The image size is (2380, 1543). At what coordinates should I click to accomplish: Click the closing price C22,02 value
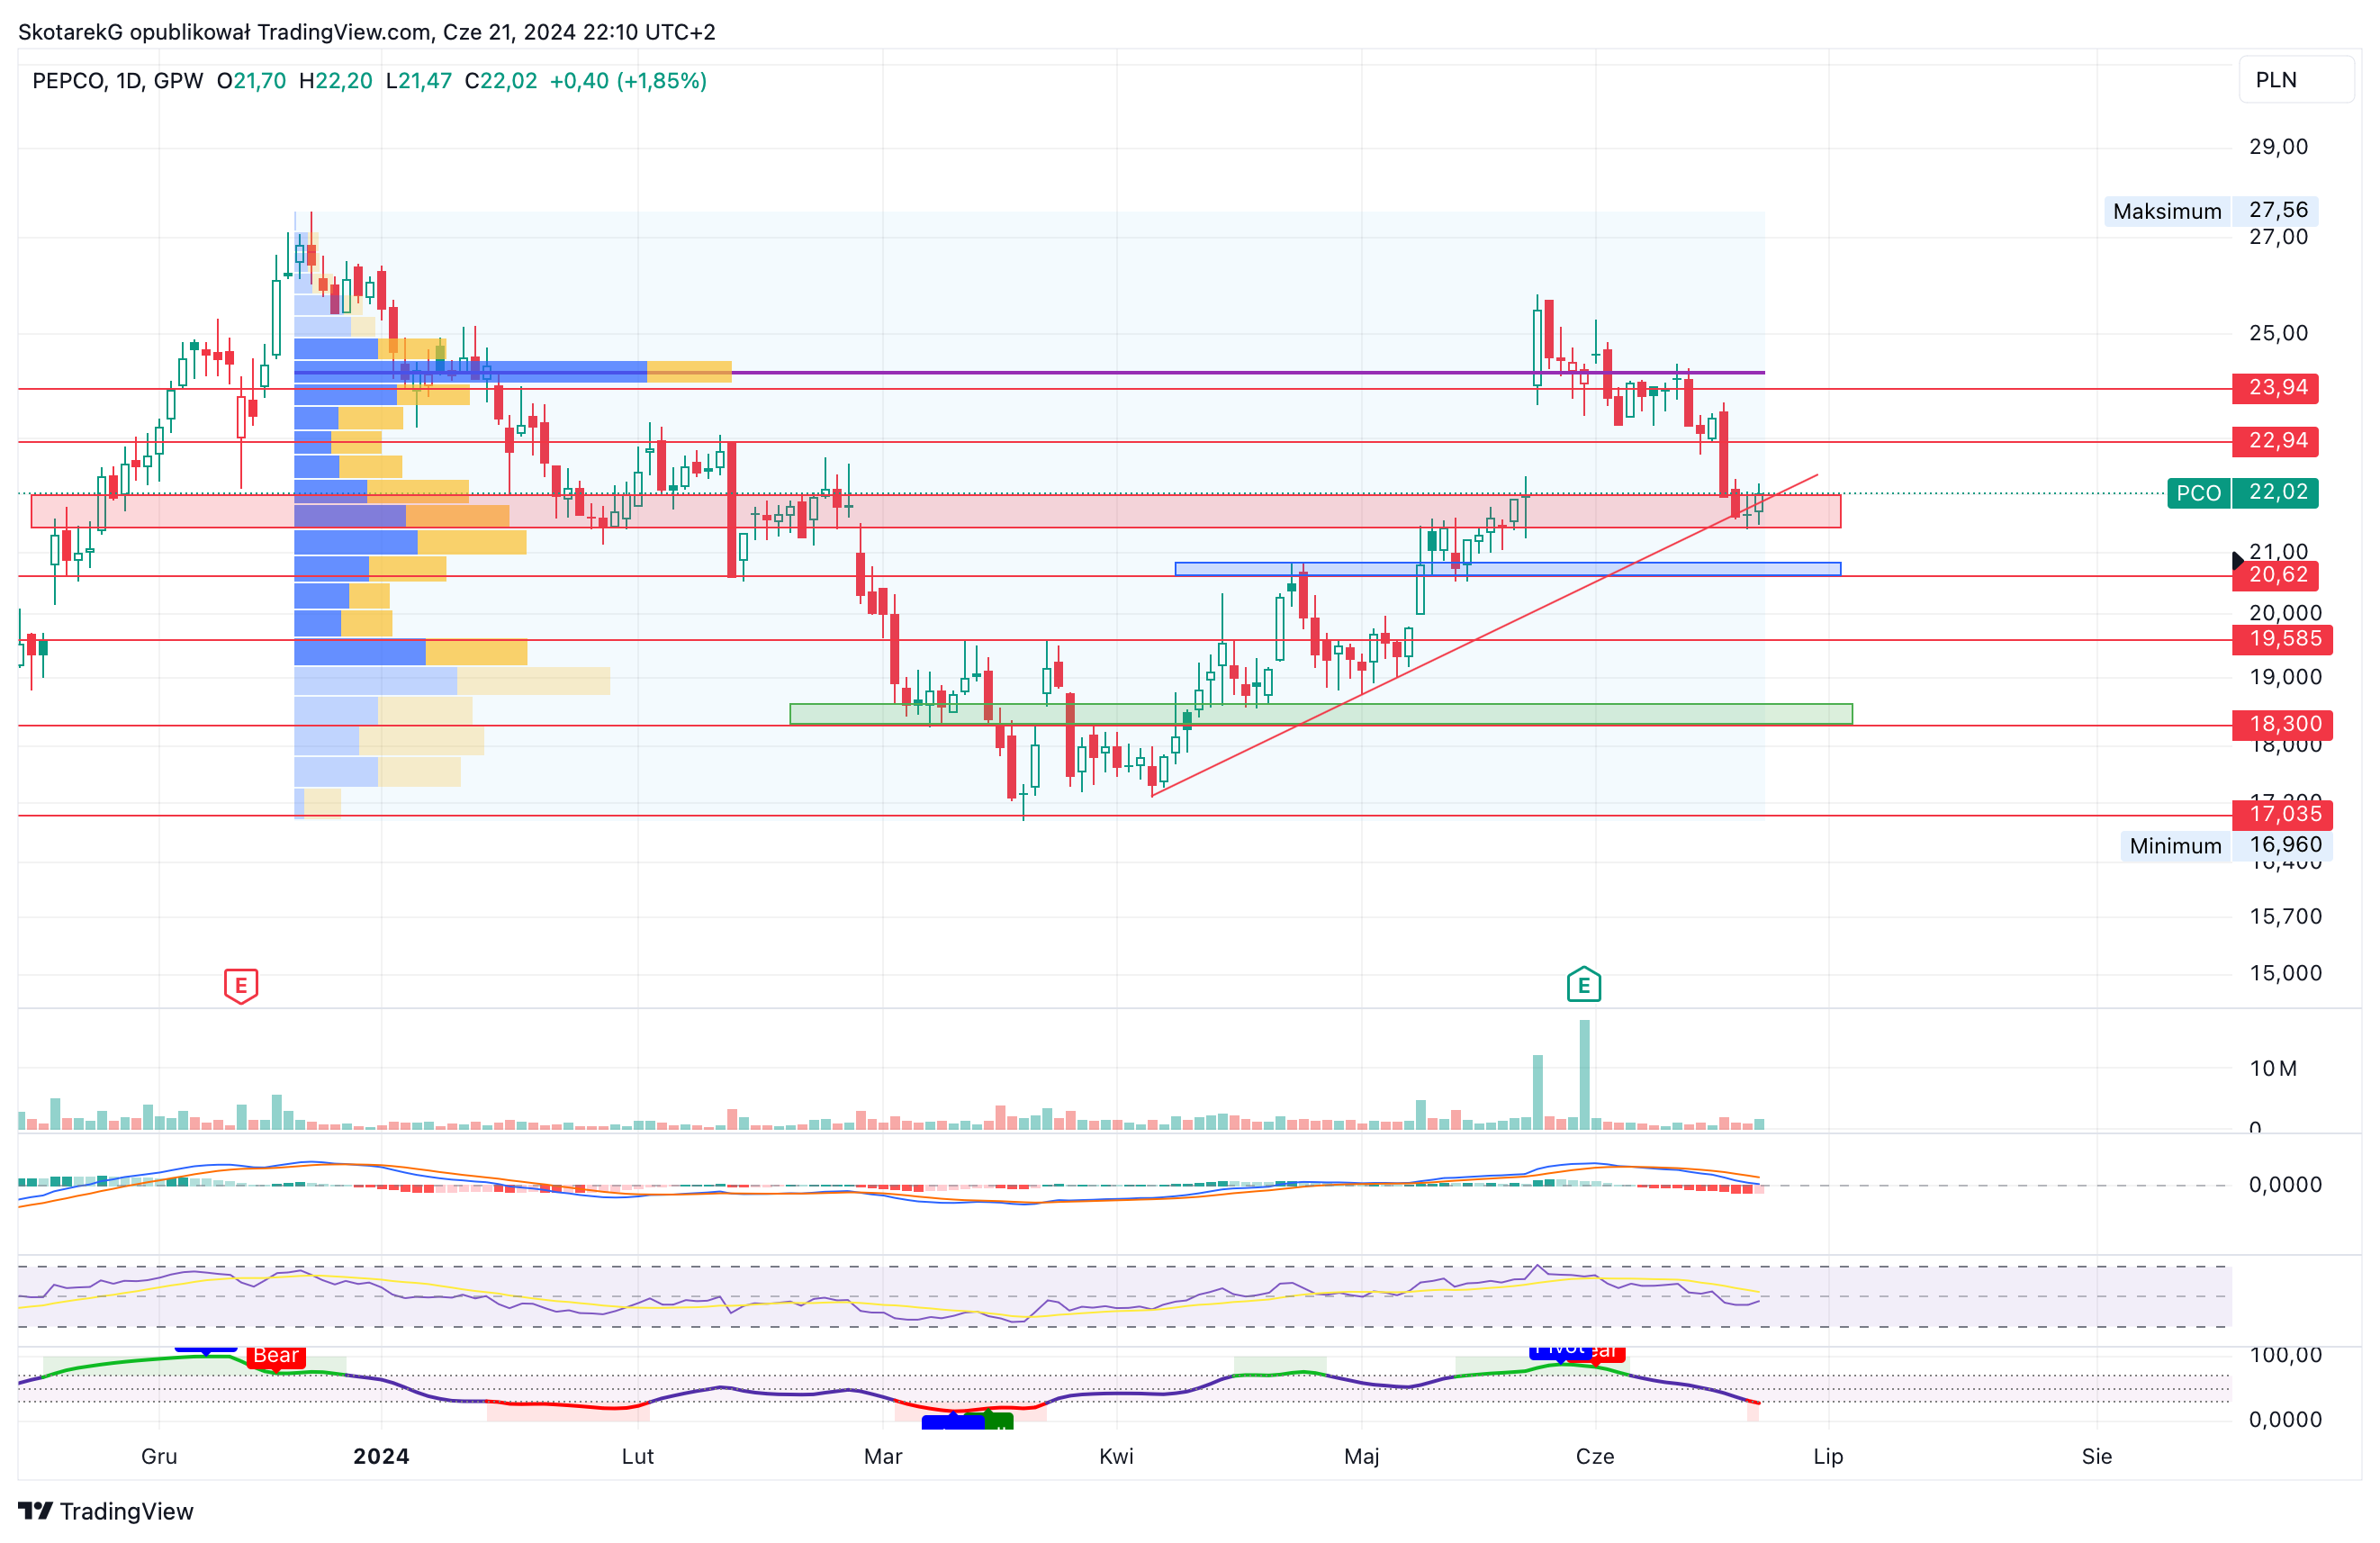[501, 81]
